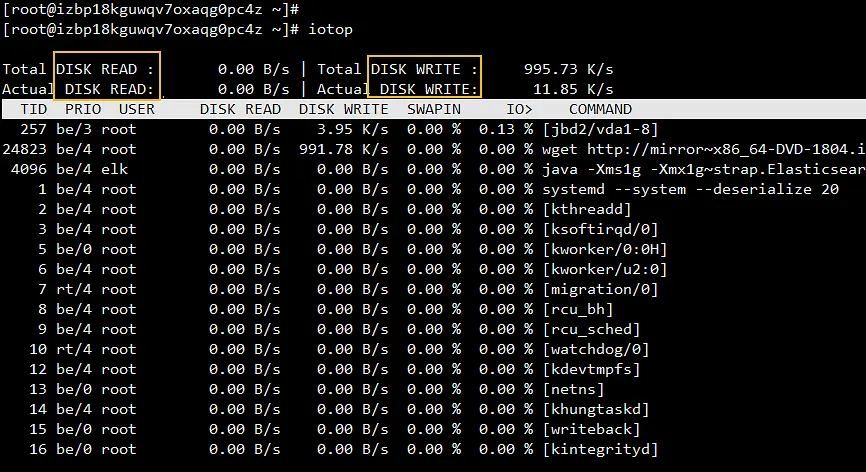Viewport: 866px width, 472px height.
Task: Select the PRIO column header
Action: click(82, 109)
